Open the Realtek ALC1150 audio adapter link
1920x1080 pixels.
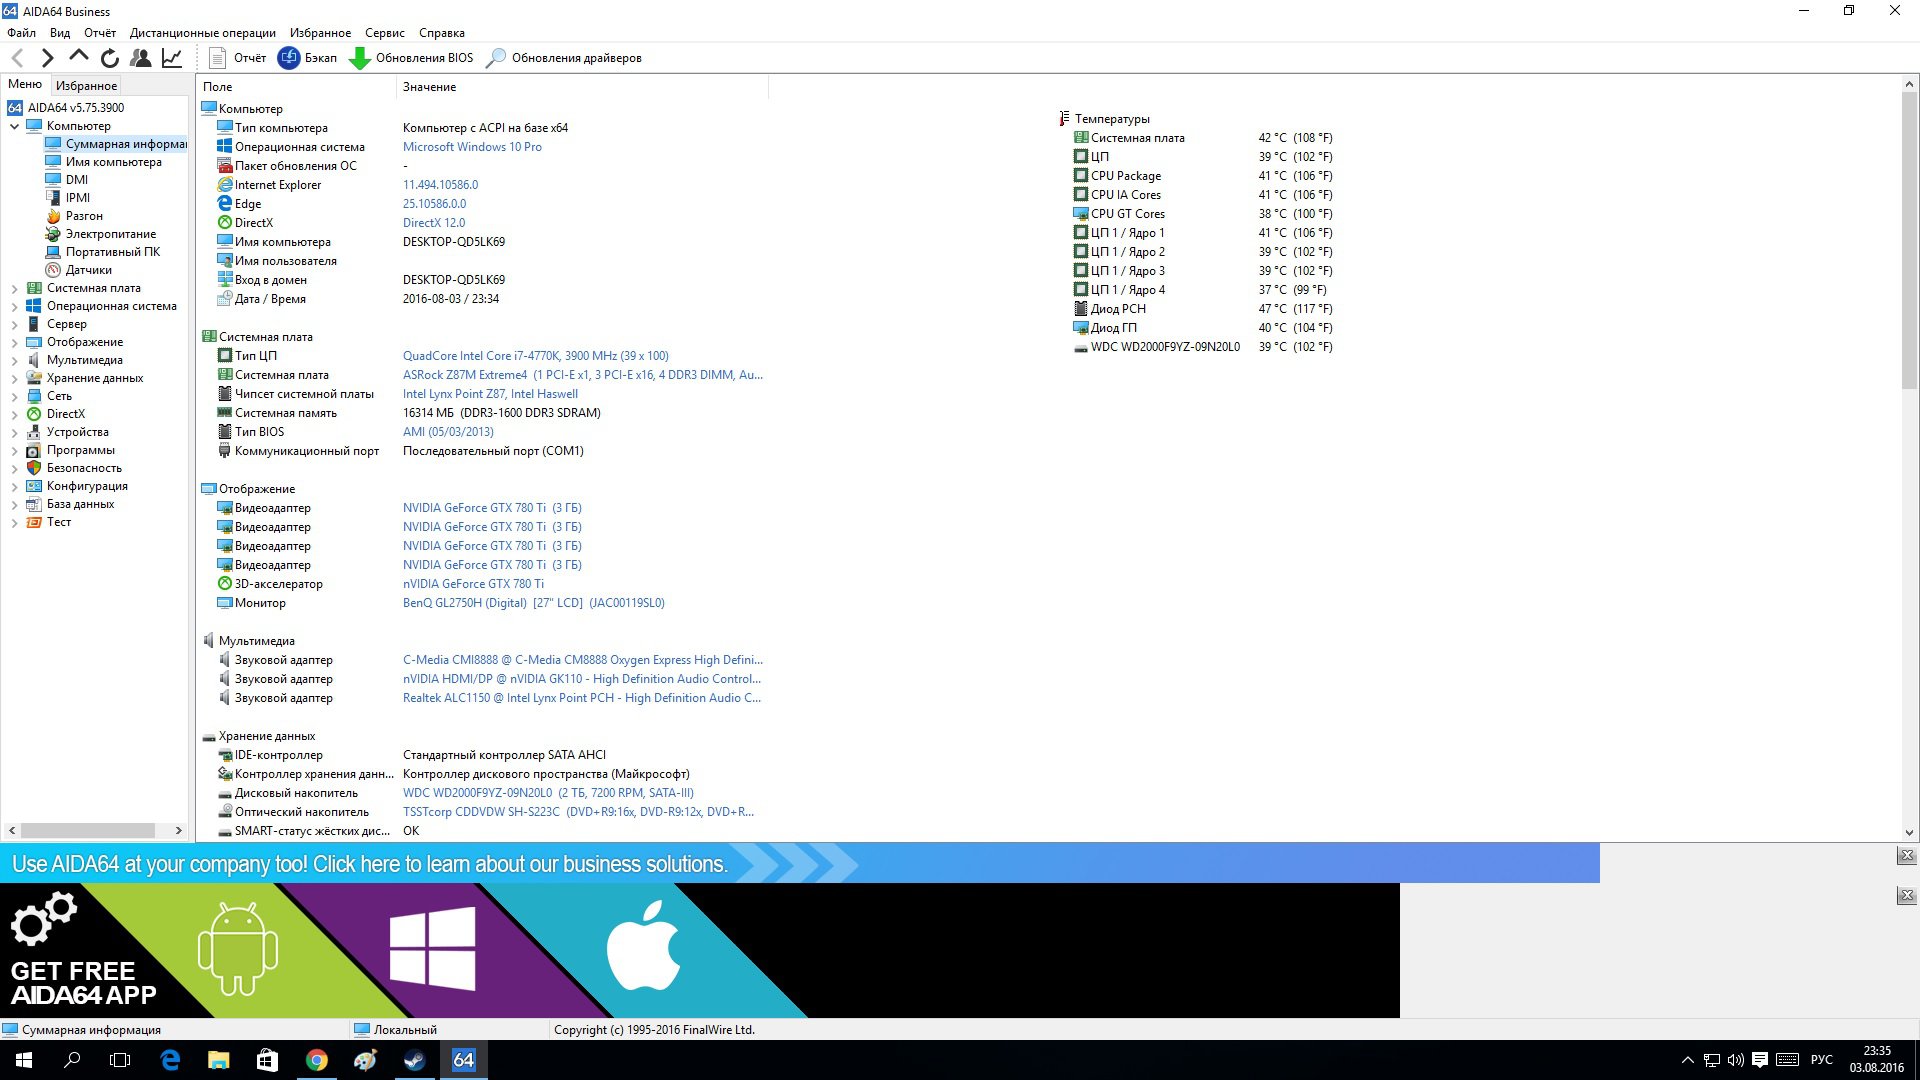[x=582, y=698]
